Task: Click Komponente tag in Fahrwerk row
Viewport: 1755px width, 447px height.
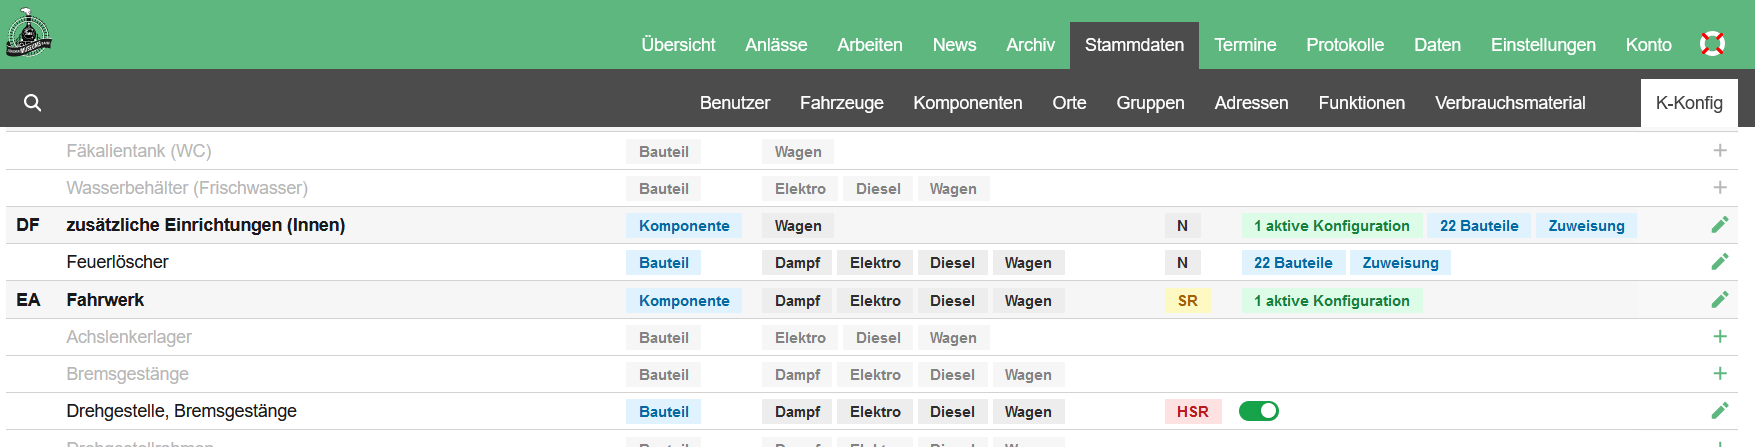Action: [684, 301]
